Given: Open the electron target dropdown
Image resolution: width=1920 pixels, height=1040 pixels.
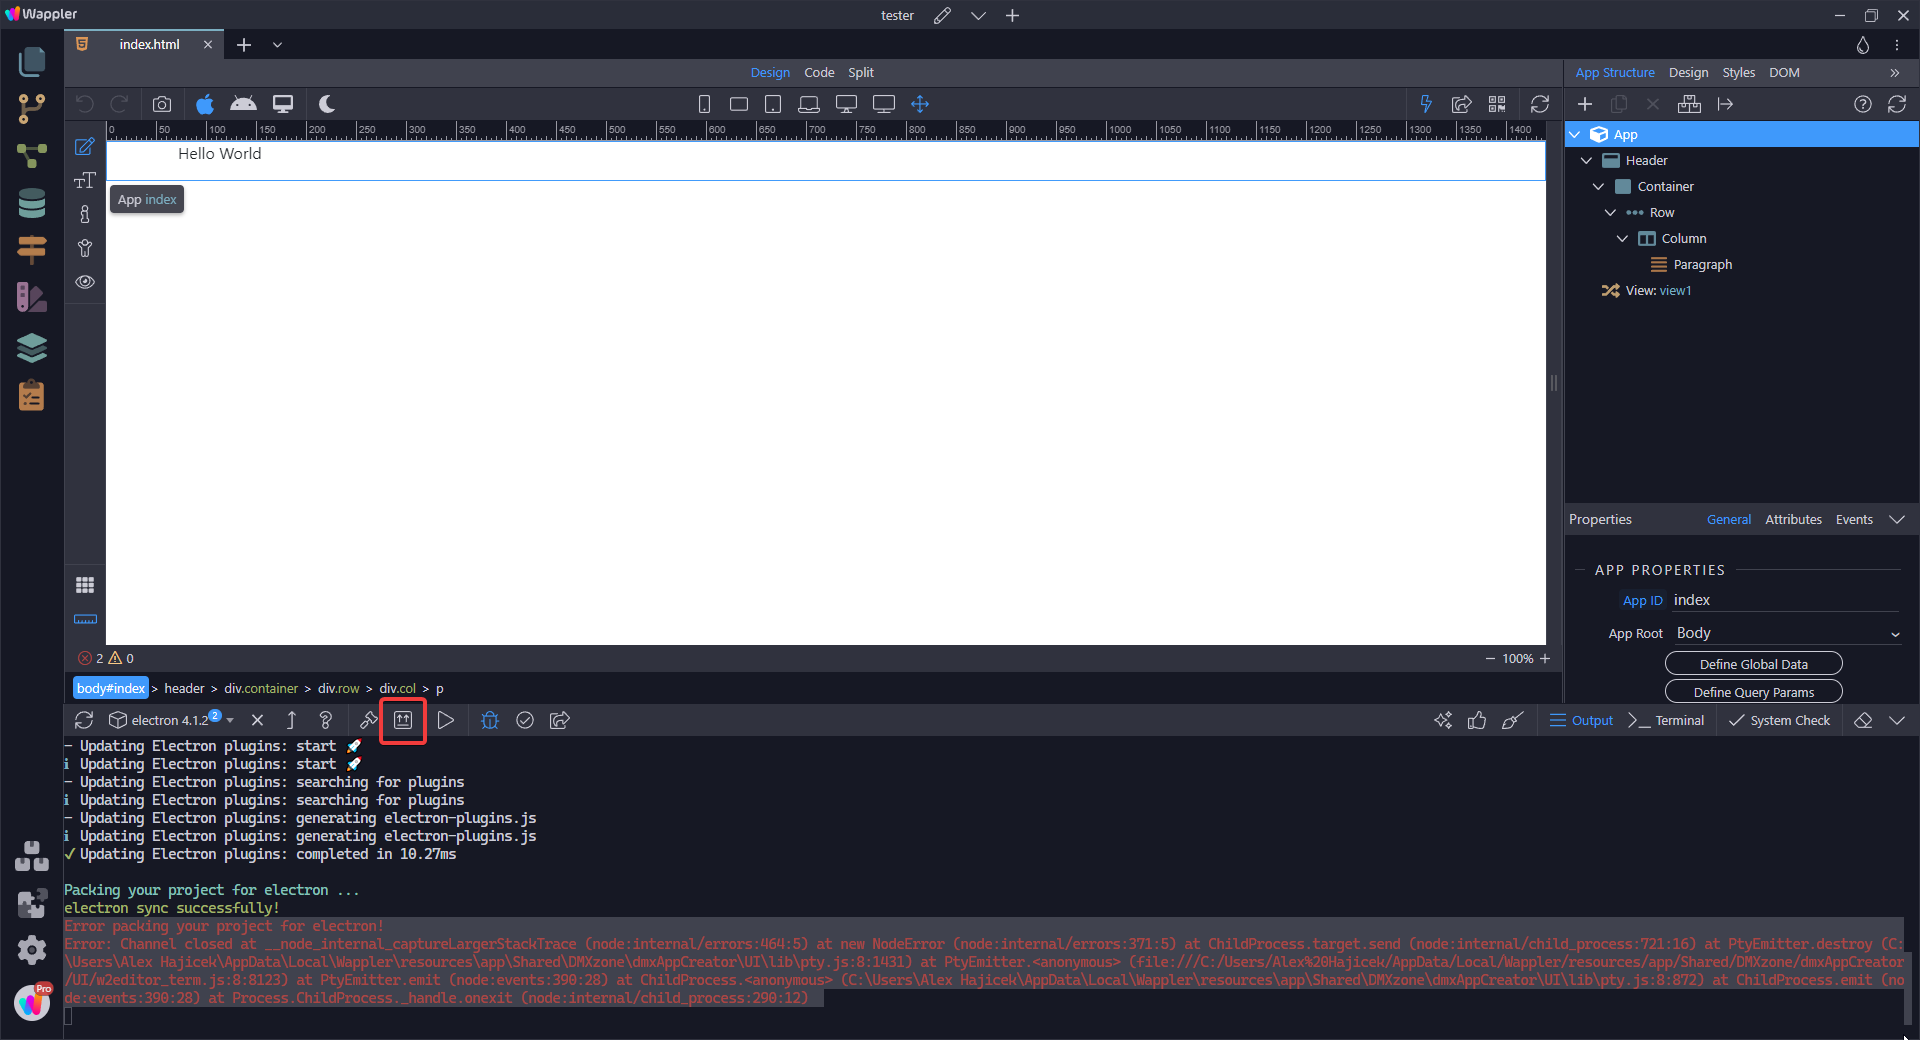Looking at the screenshot, I should click(x=231, y=721).
